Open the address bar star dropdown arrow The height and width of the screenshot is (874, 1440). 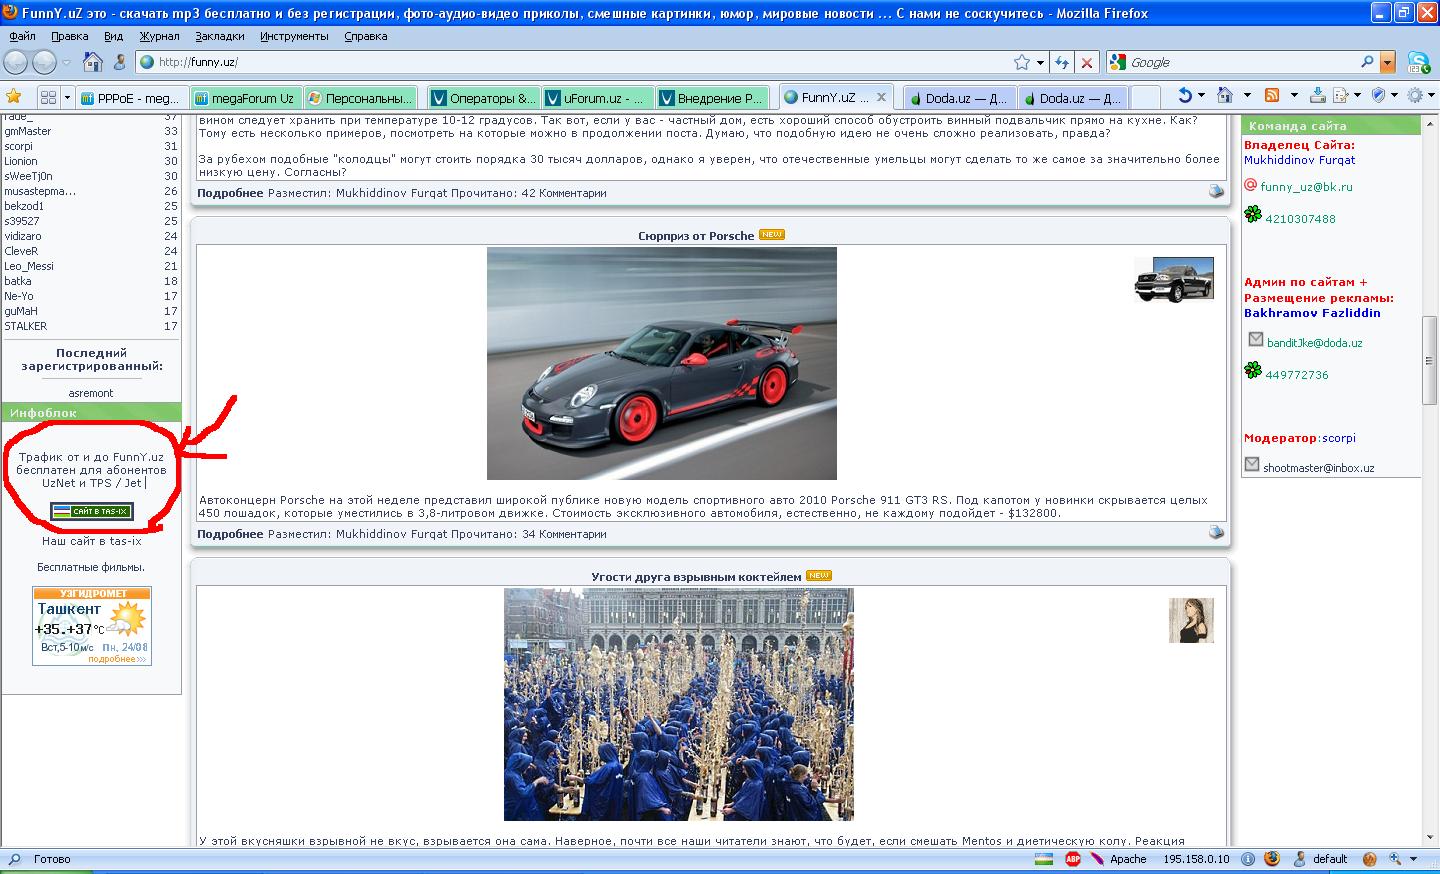1040,62
